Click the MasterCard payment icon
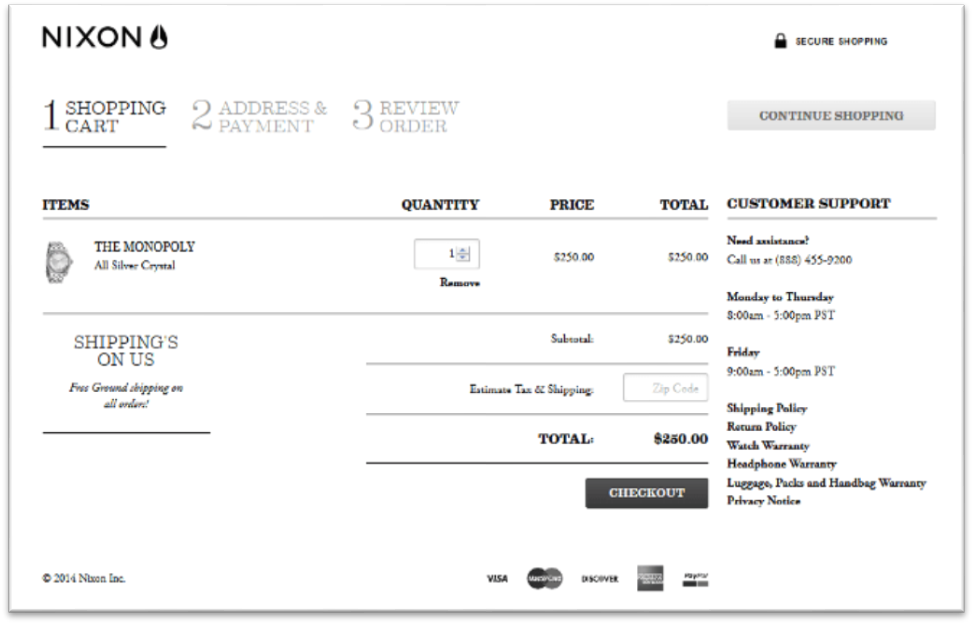 pos(544,579)
